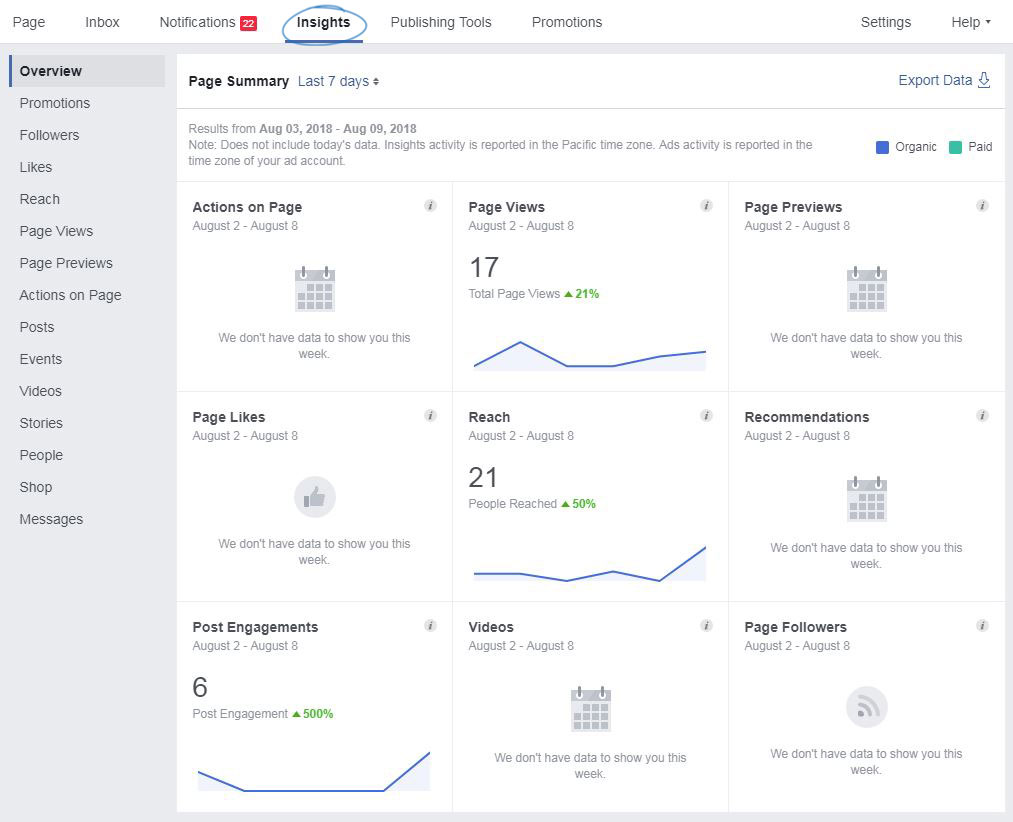
Task: Click the red notifications badge 22
Action: pyautogui.click(x=248, y=23)
